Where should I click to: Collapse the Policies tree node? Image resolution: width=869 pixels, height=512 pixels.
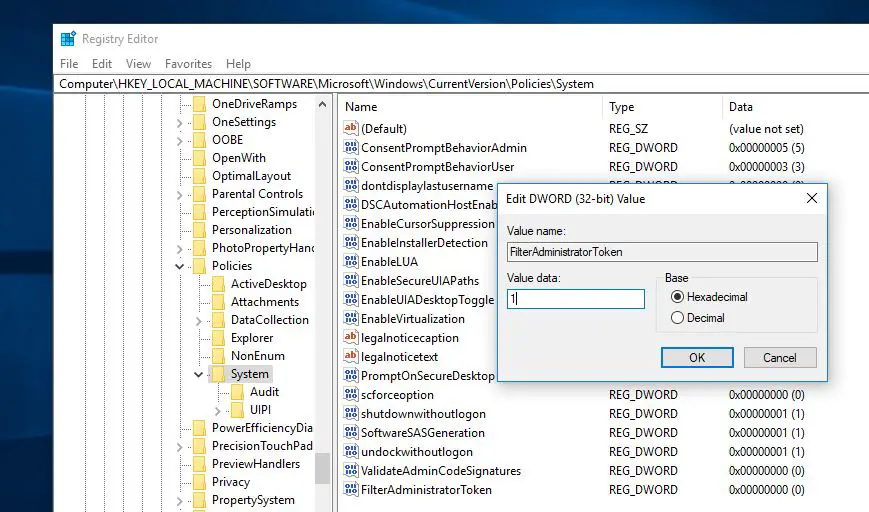click(180, 266)
